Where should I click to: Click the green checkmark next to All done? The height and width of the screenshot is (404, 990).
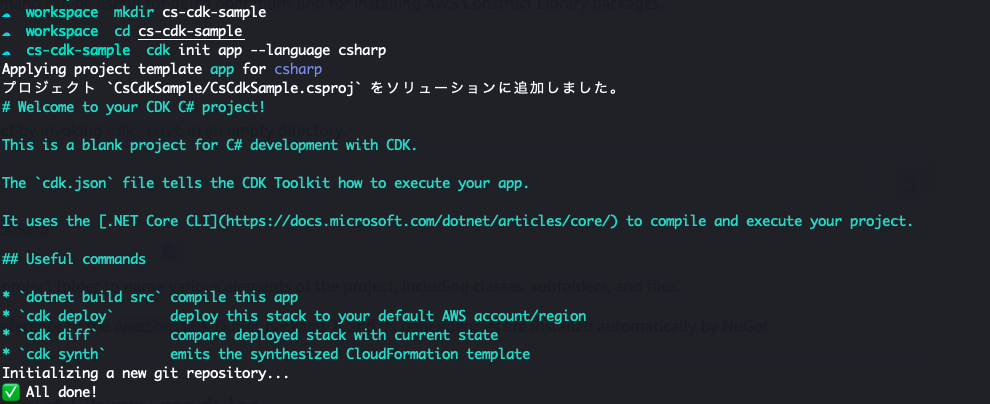(10, 392)
